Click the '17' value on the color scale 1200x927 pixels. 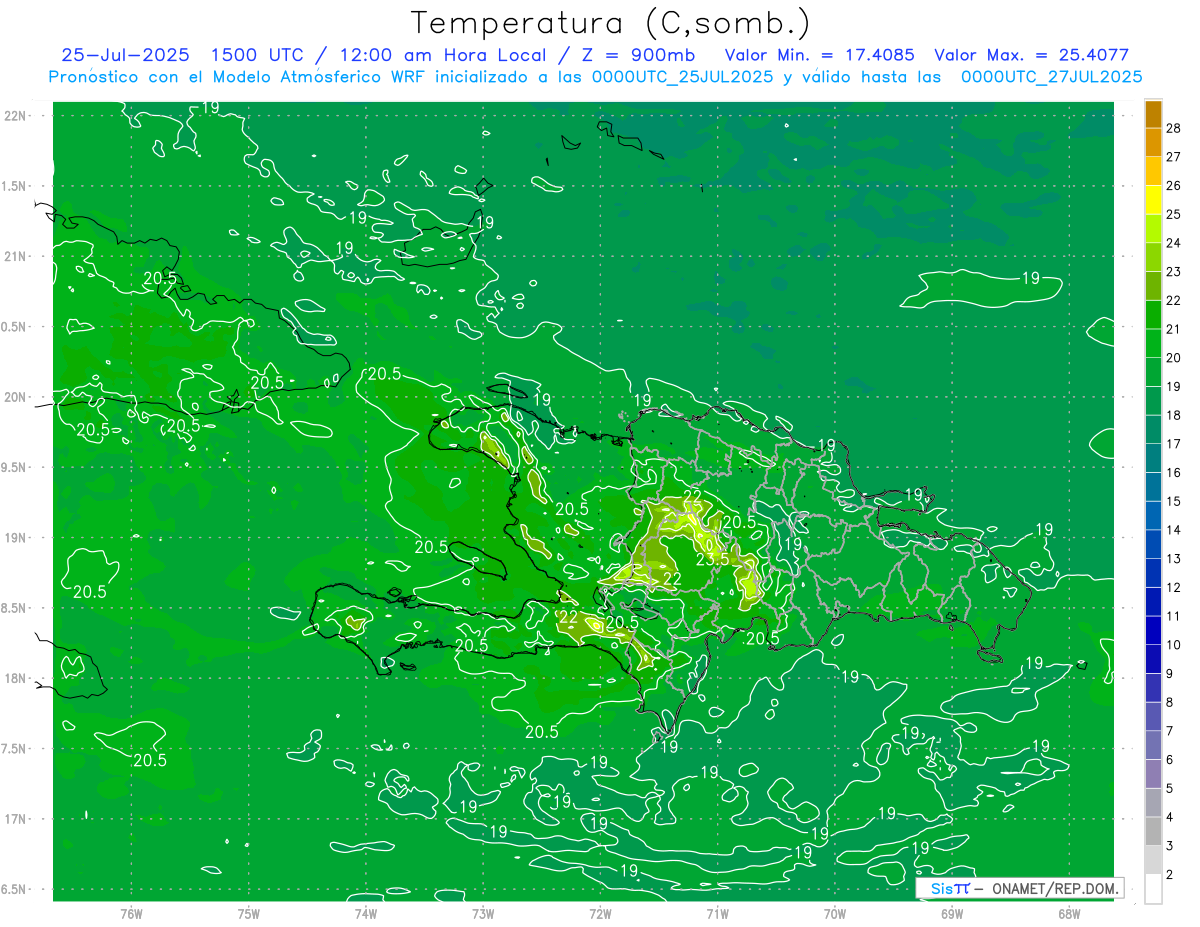(x=1174, y=444)
